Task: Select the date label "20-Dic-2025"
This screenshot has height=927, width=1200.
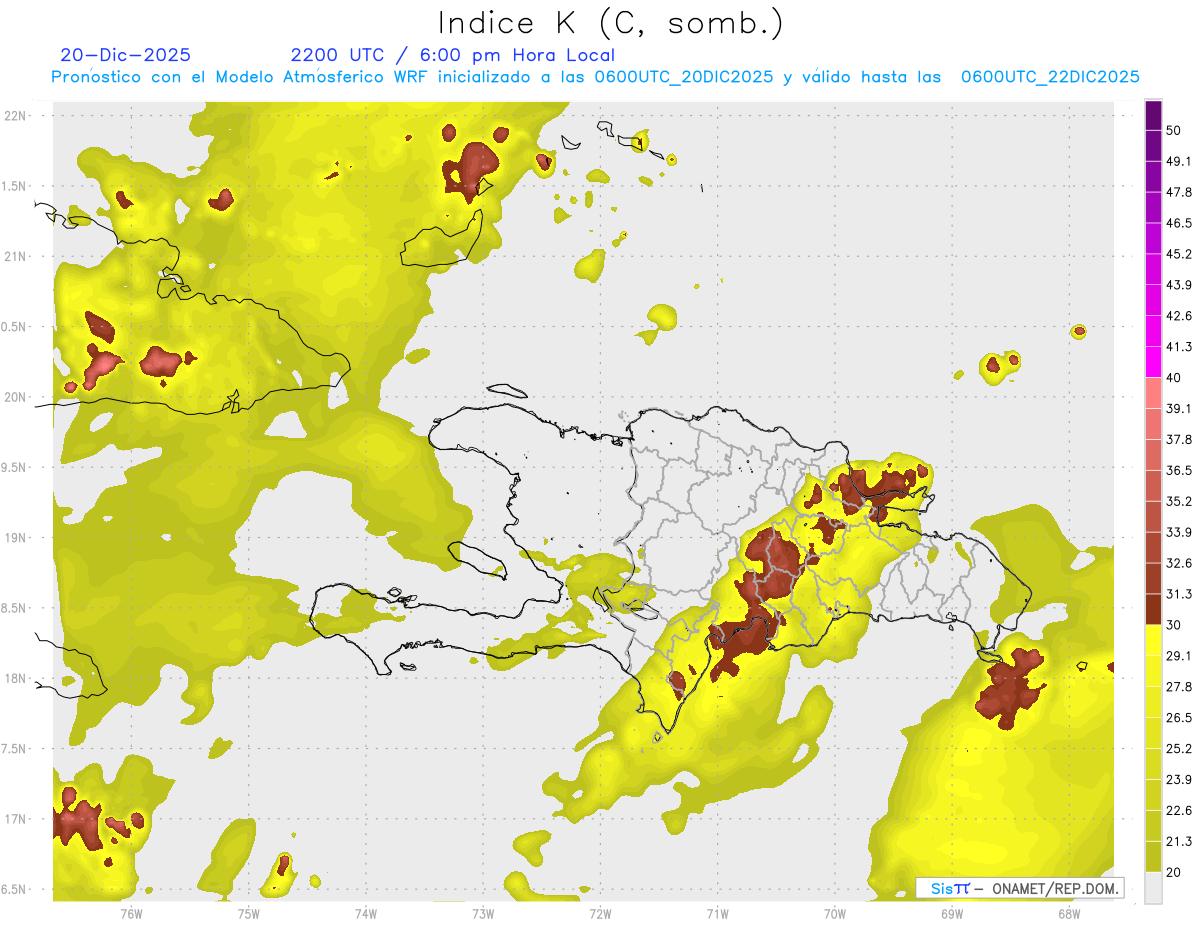Action: pyautogui.click(x=126, y=55)
